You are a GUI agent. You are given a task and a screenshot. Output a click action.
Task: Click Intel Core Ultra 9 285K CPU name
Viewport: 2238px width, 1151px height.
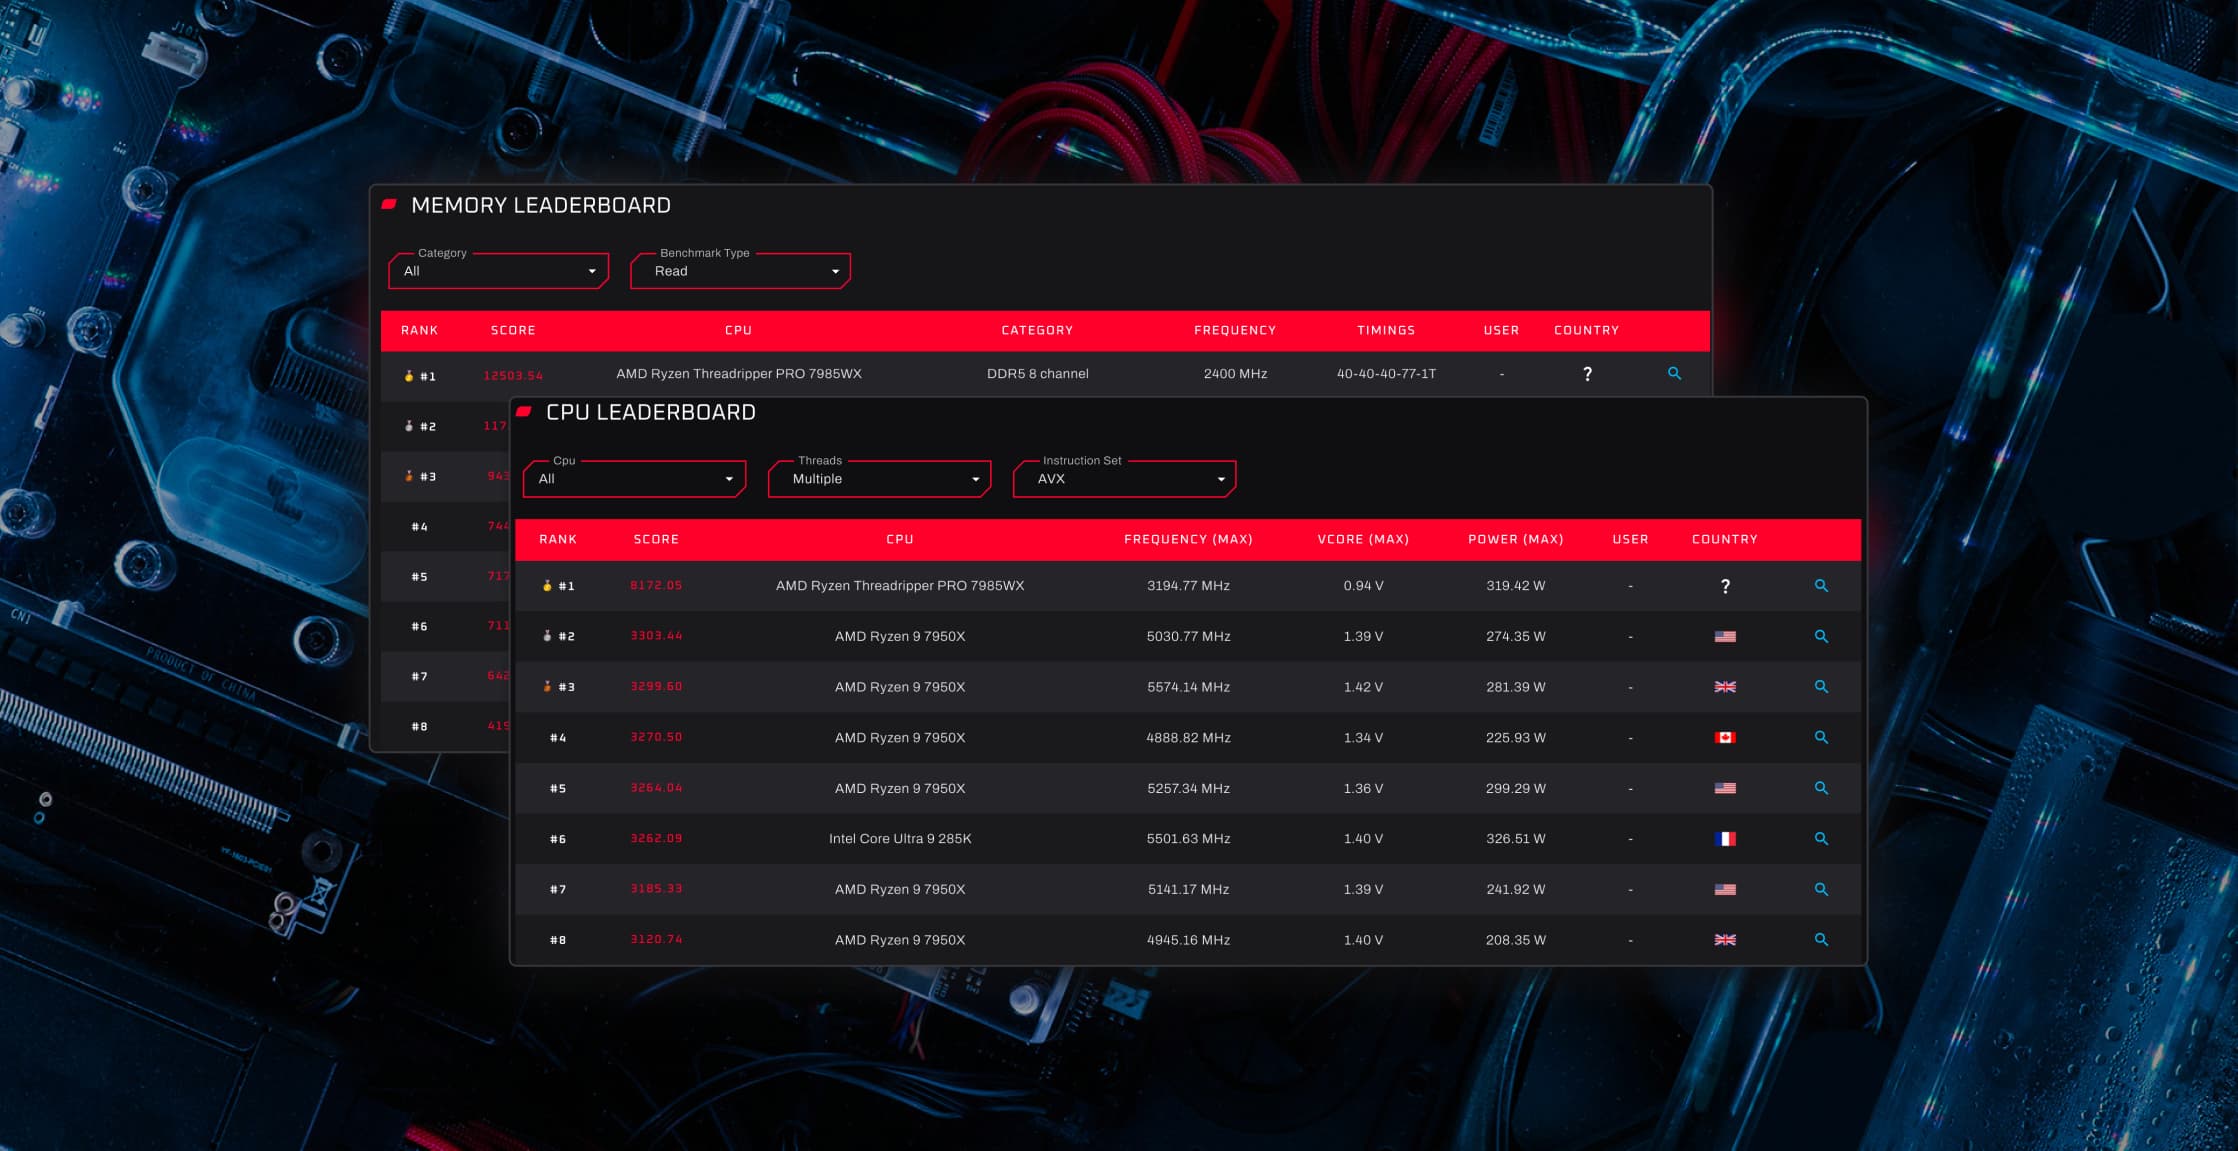[x=900, y=839]
